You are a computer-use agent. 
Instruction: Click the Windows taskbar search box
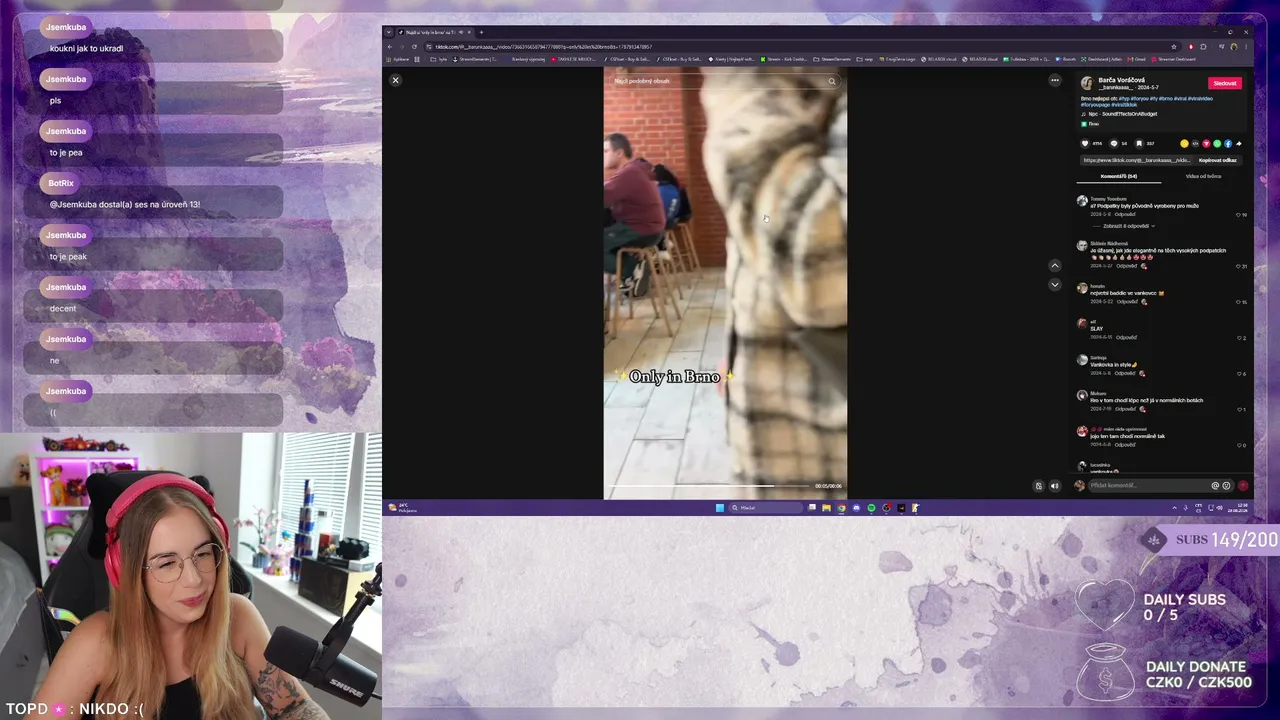pyautogui.click(x=765, y=508)
